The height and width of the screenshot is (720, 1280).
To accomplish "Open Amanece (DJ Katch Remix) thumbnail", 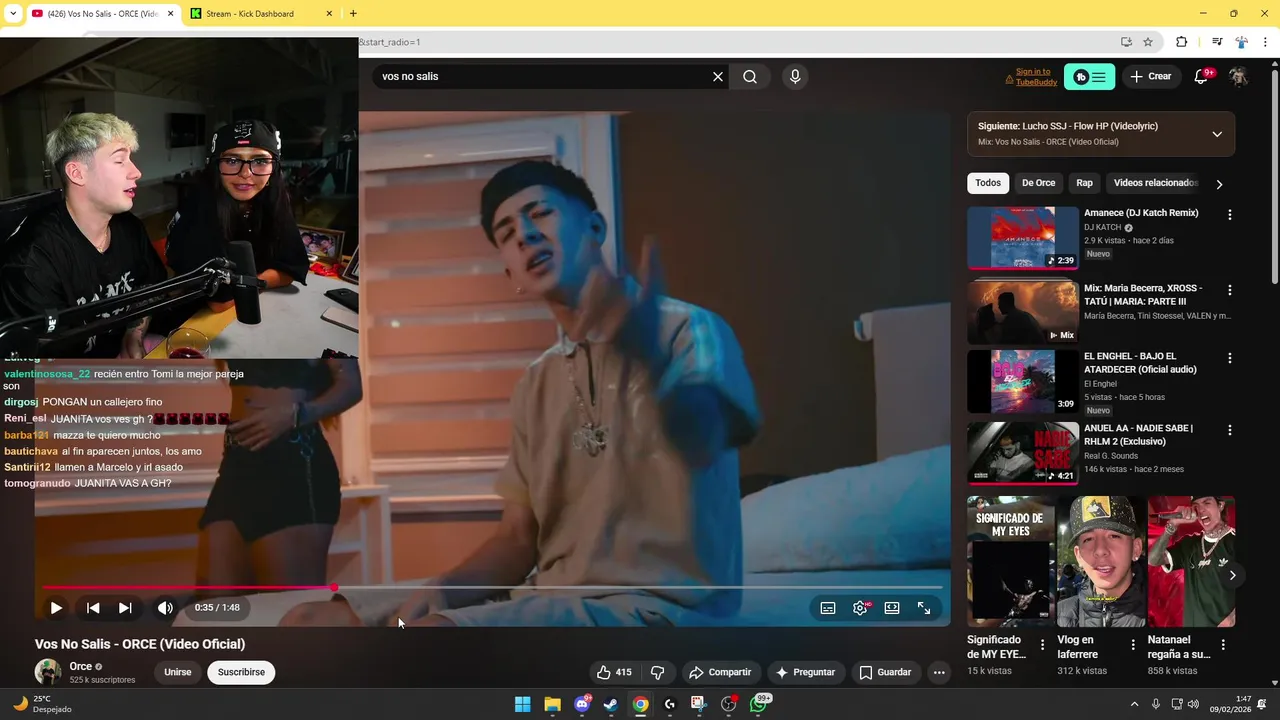I will click(x=1023, y=238).
